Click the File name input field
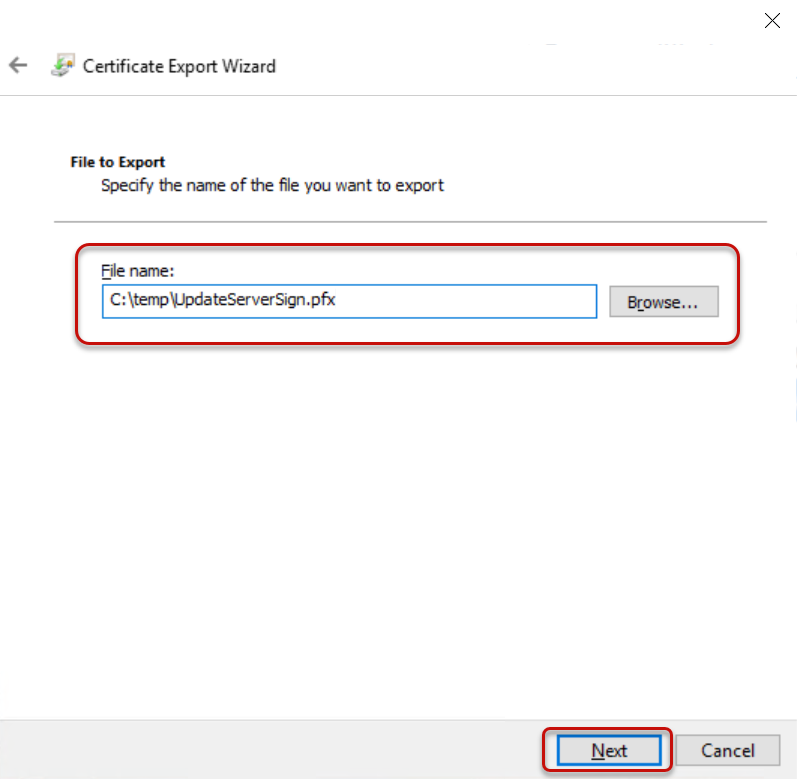The height and width of the screenshot is (779, 797). pos(349,301)
